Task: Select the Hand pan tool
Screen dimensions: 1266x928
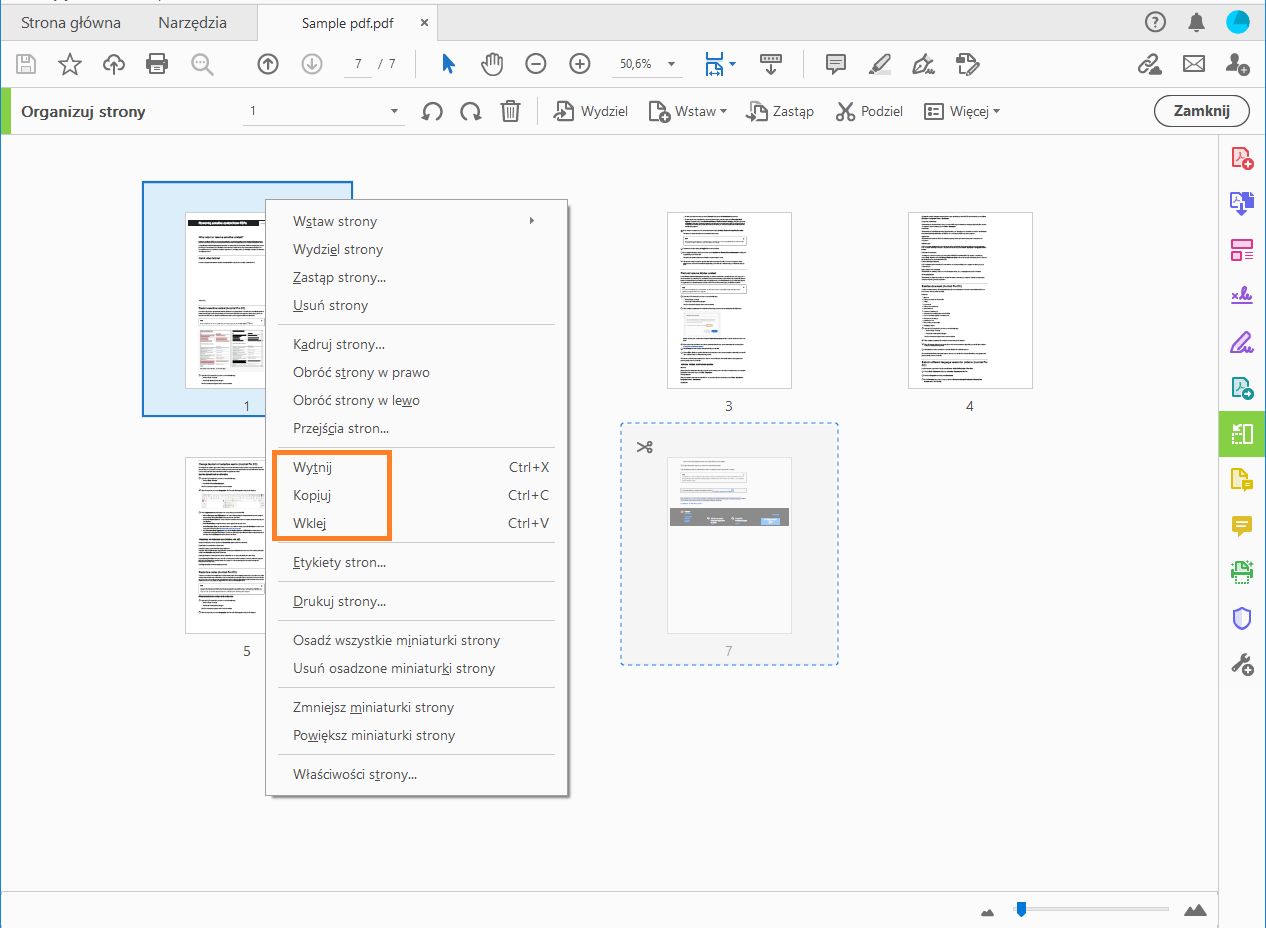Action: pyautogui.click(x=491, y=64)
